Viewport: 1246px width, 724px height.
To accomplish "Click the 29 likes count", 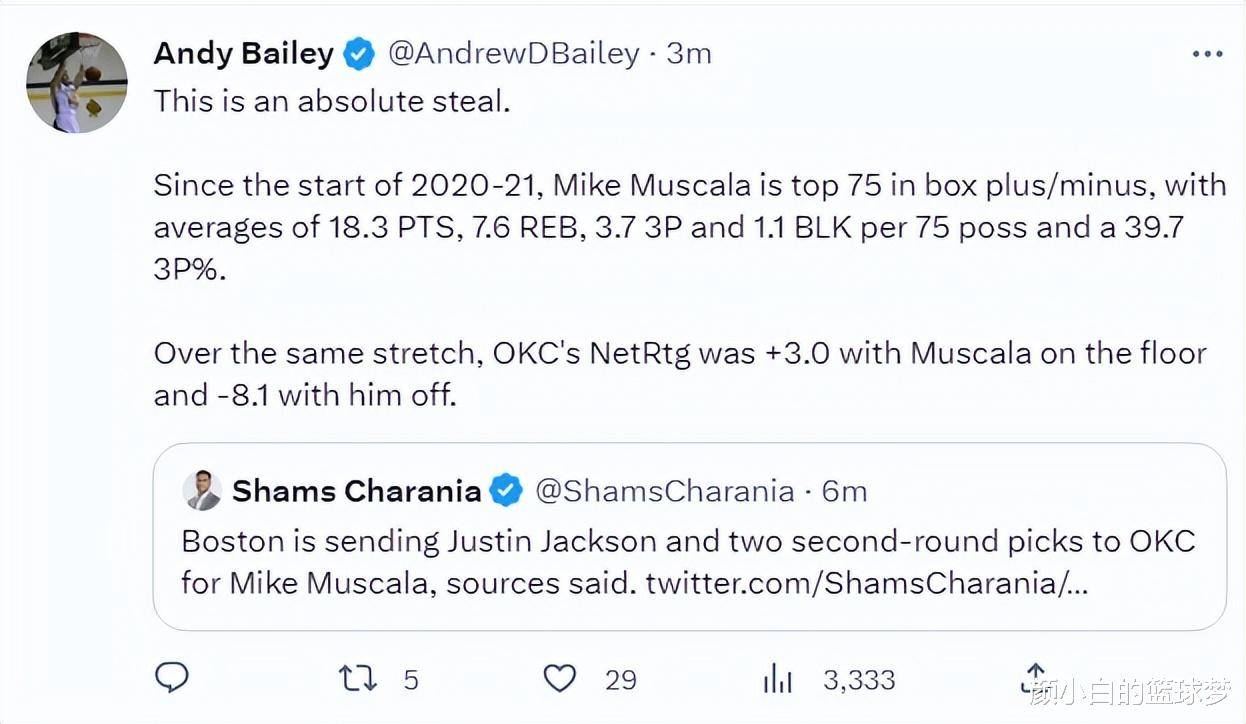I will tap(621, 680).
